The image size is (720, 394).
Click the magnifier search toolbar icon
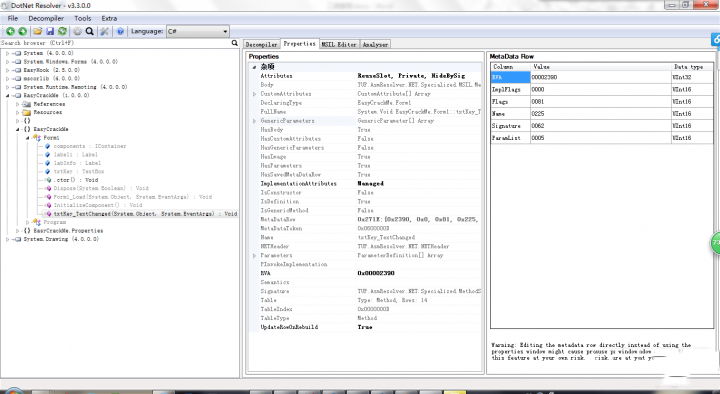pos(90,31)
